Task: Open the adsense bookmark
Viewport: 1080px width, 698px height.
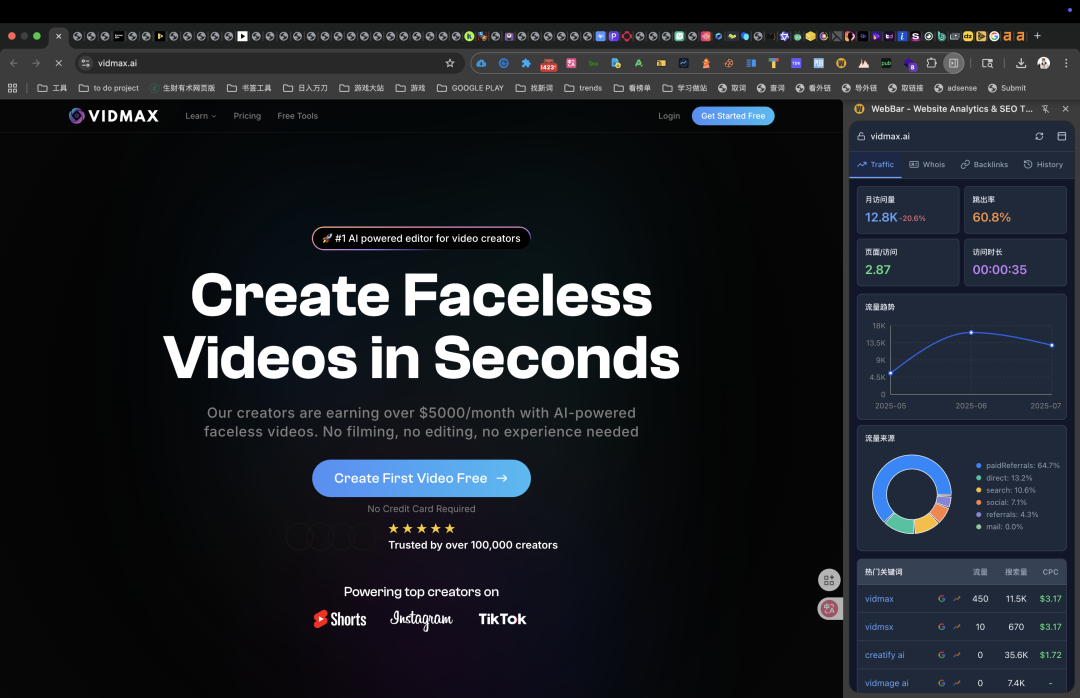Action: click(955, 88)
